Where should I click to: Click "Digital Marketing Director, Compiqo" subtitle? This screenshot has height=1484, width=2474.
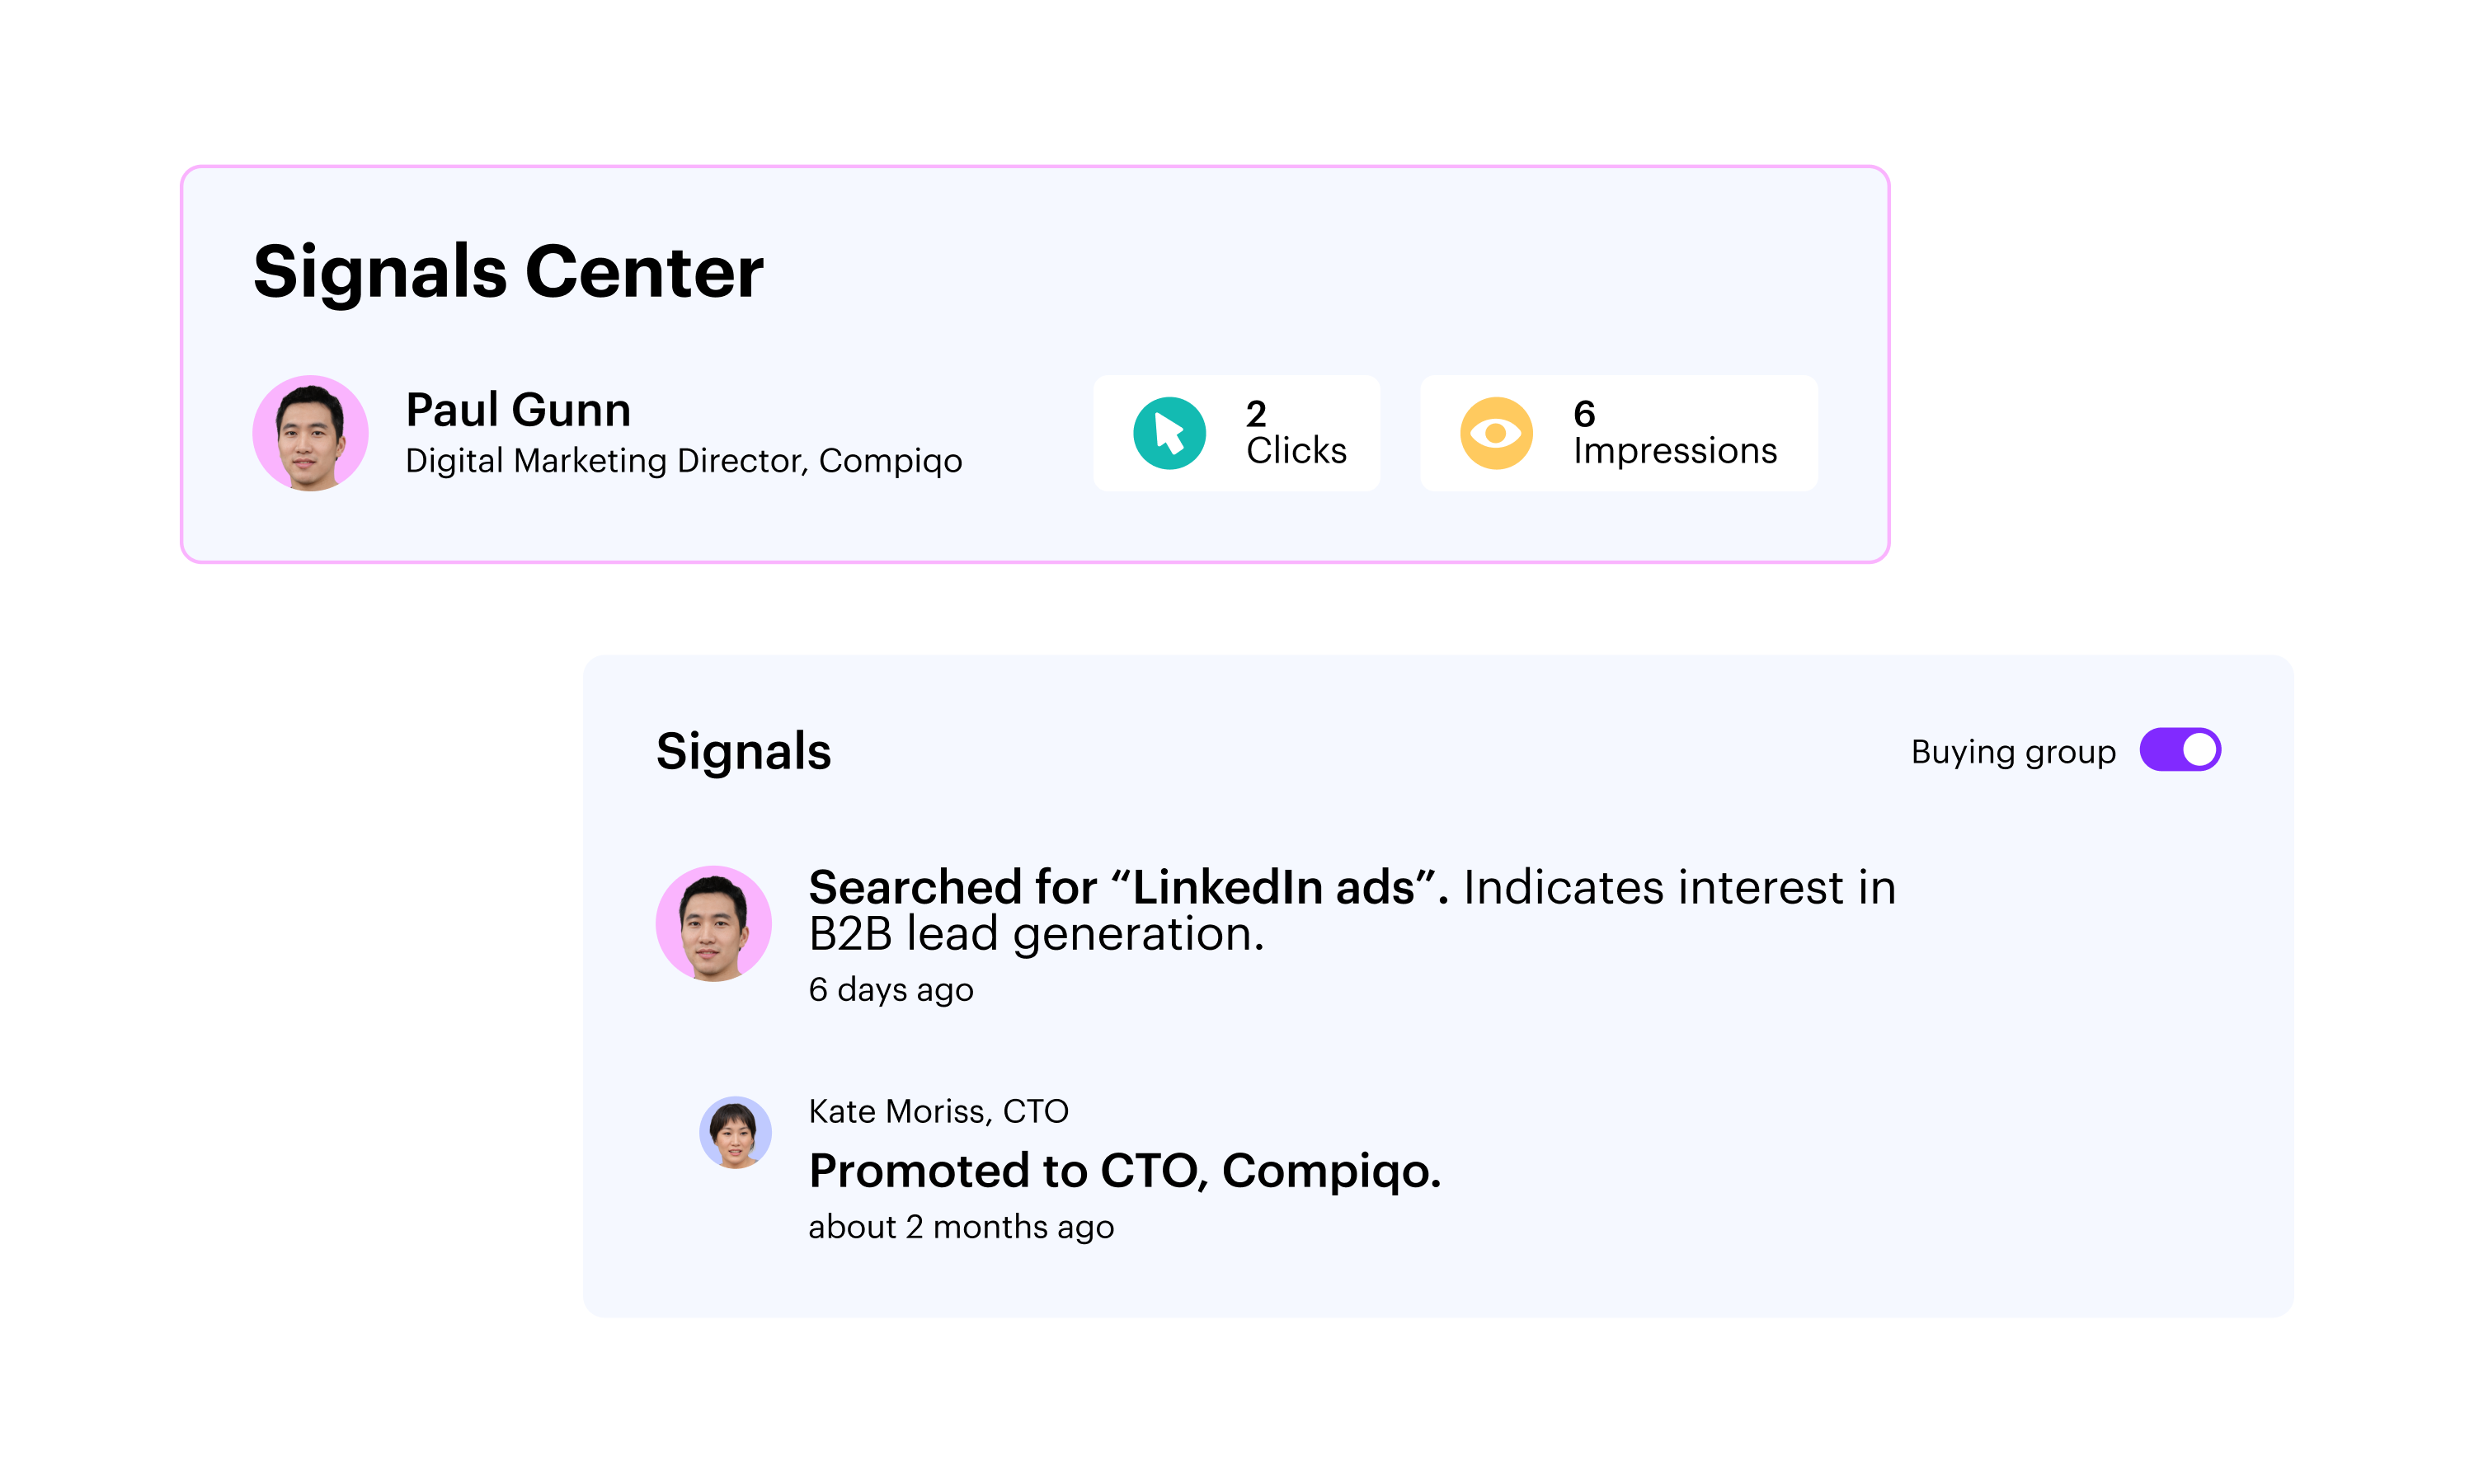point(683,461)
